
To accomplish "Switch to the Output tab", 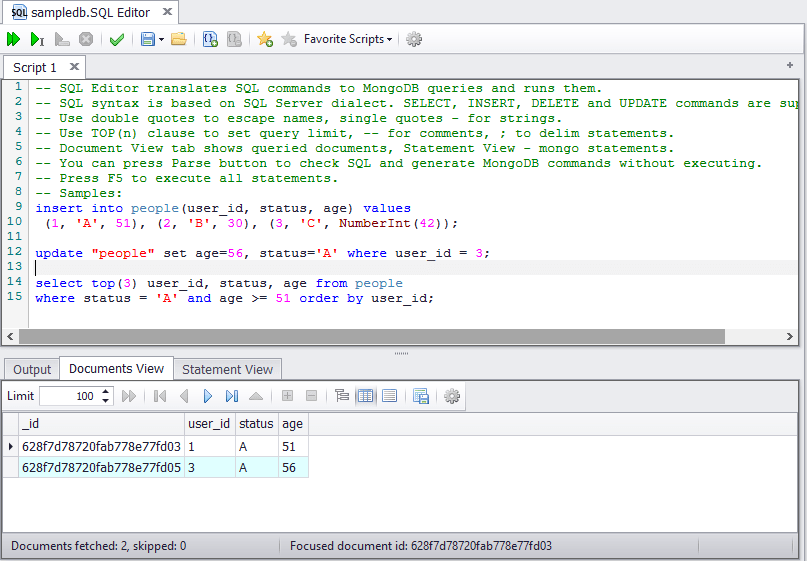I will click(32, 369).
